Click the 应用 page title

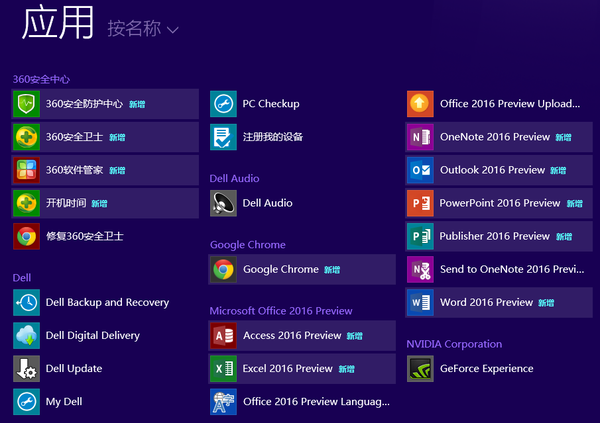[57, 23]
